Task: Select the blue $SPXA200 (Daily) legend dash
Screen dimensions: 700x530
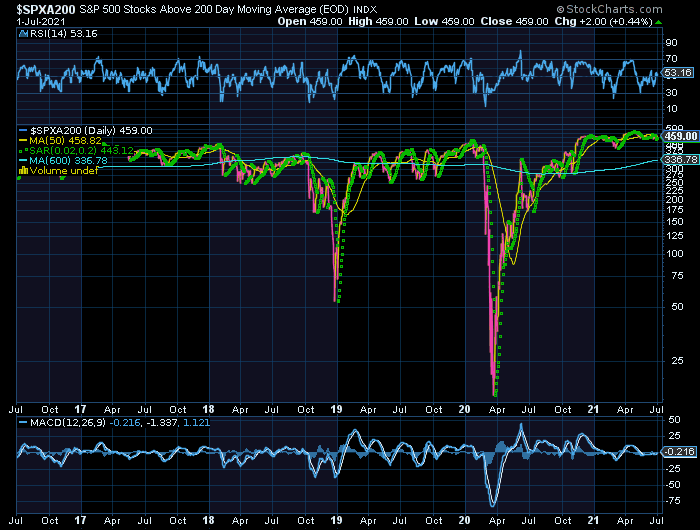Action: pyautogui.click(x=23, y=130)
